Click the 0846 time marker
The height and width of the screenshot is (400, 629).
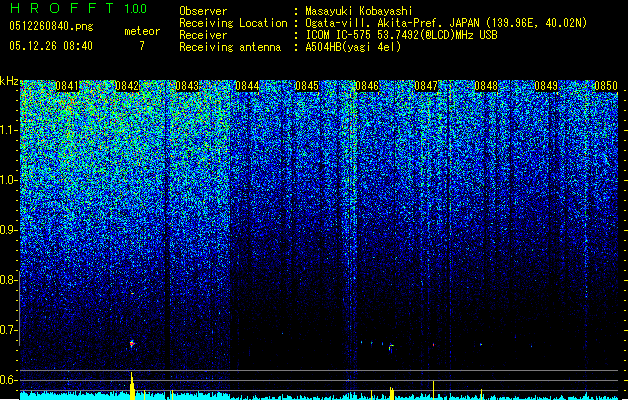(x=367, y=86)
